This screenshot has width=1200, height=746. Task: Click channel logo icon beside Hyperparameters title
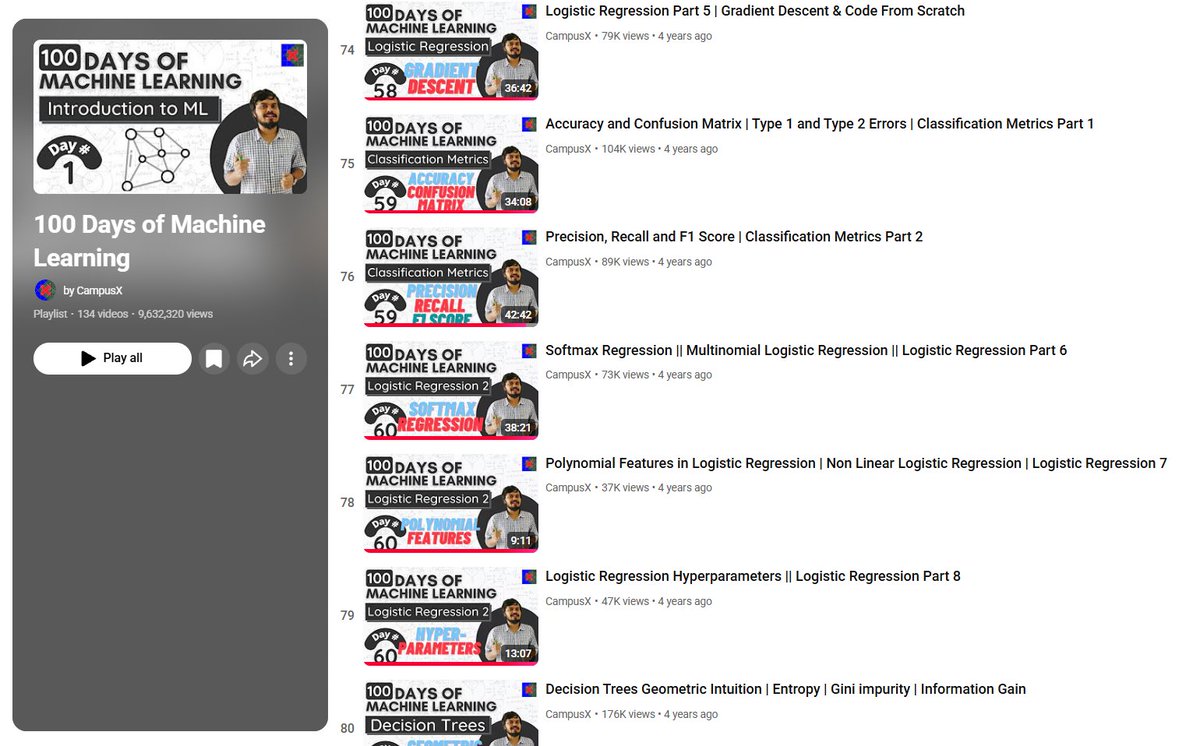click(x=529, y=577)
